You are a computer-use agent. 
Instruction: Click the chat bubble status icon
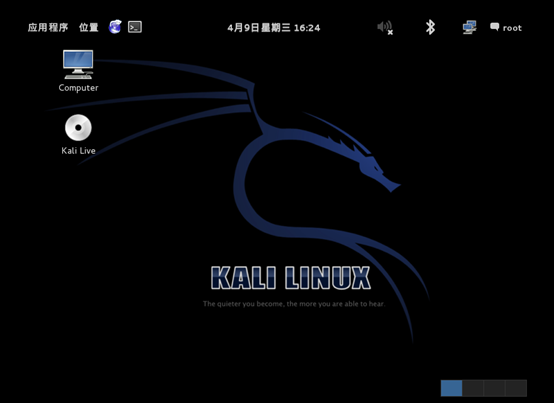pos(495,27)
